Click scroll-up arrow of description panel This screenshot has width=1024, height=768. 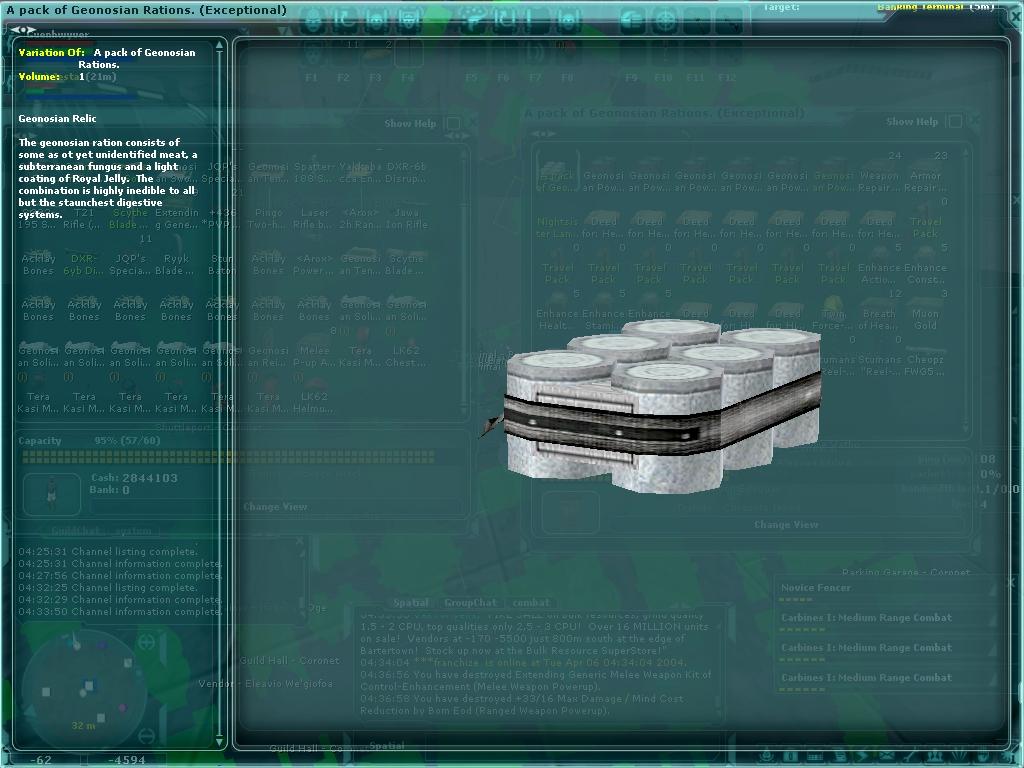[220, 46]
